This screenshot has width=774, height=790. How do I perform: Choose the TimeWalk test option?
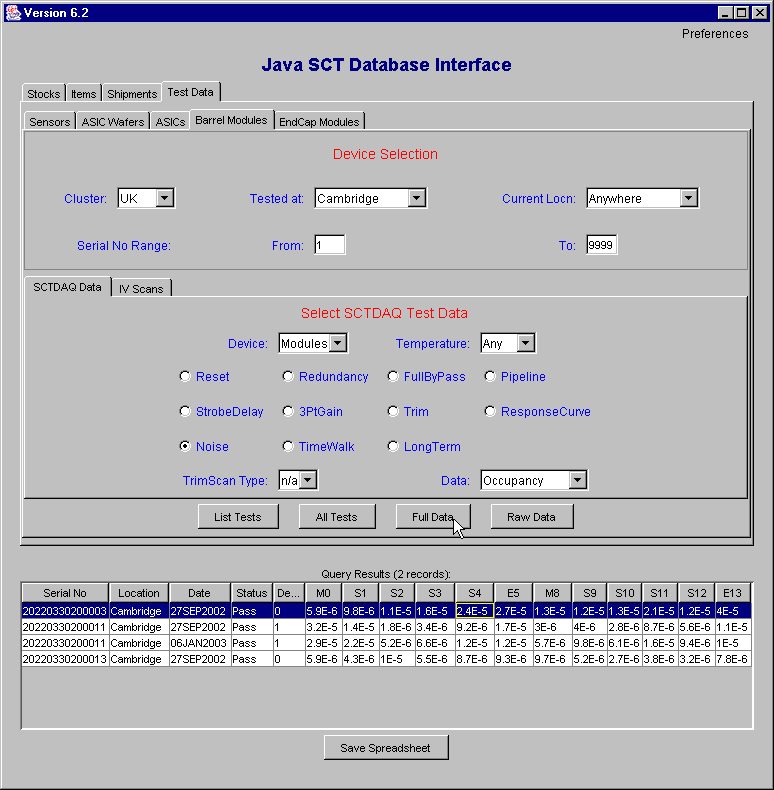point(288,446)
